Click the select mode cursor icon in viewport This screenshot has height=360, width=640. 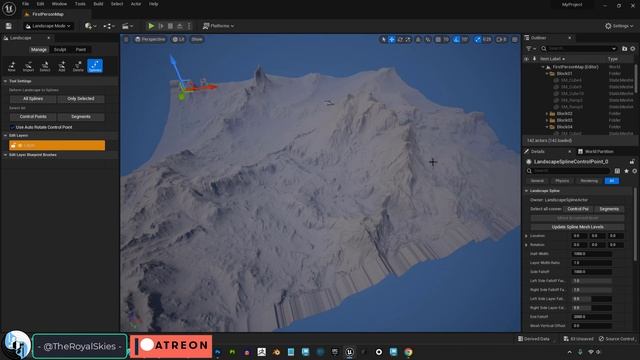pyautogui.click(x=383, y=40)
